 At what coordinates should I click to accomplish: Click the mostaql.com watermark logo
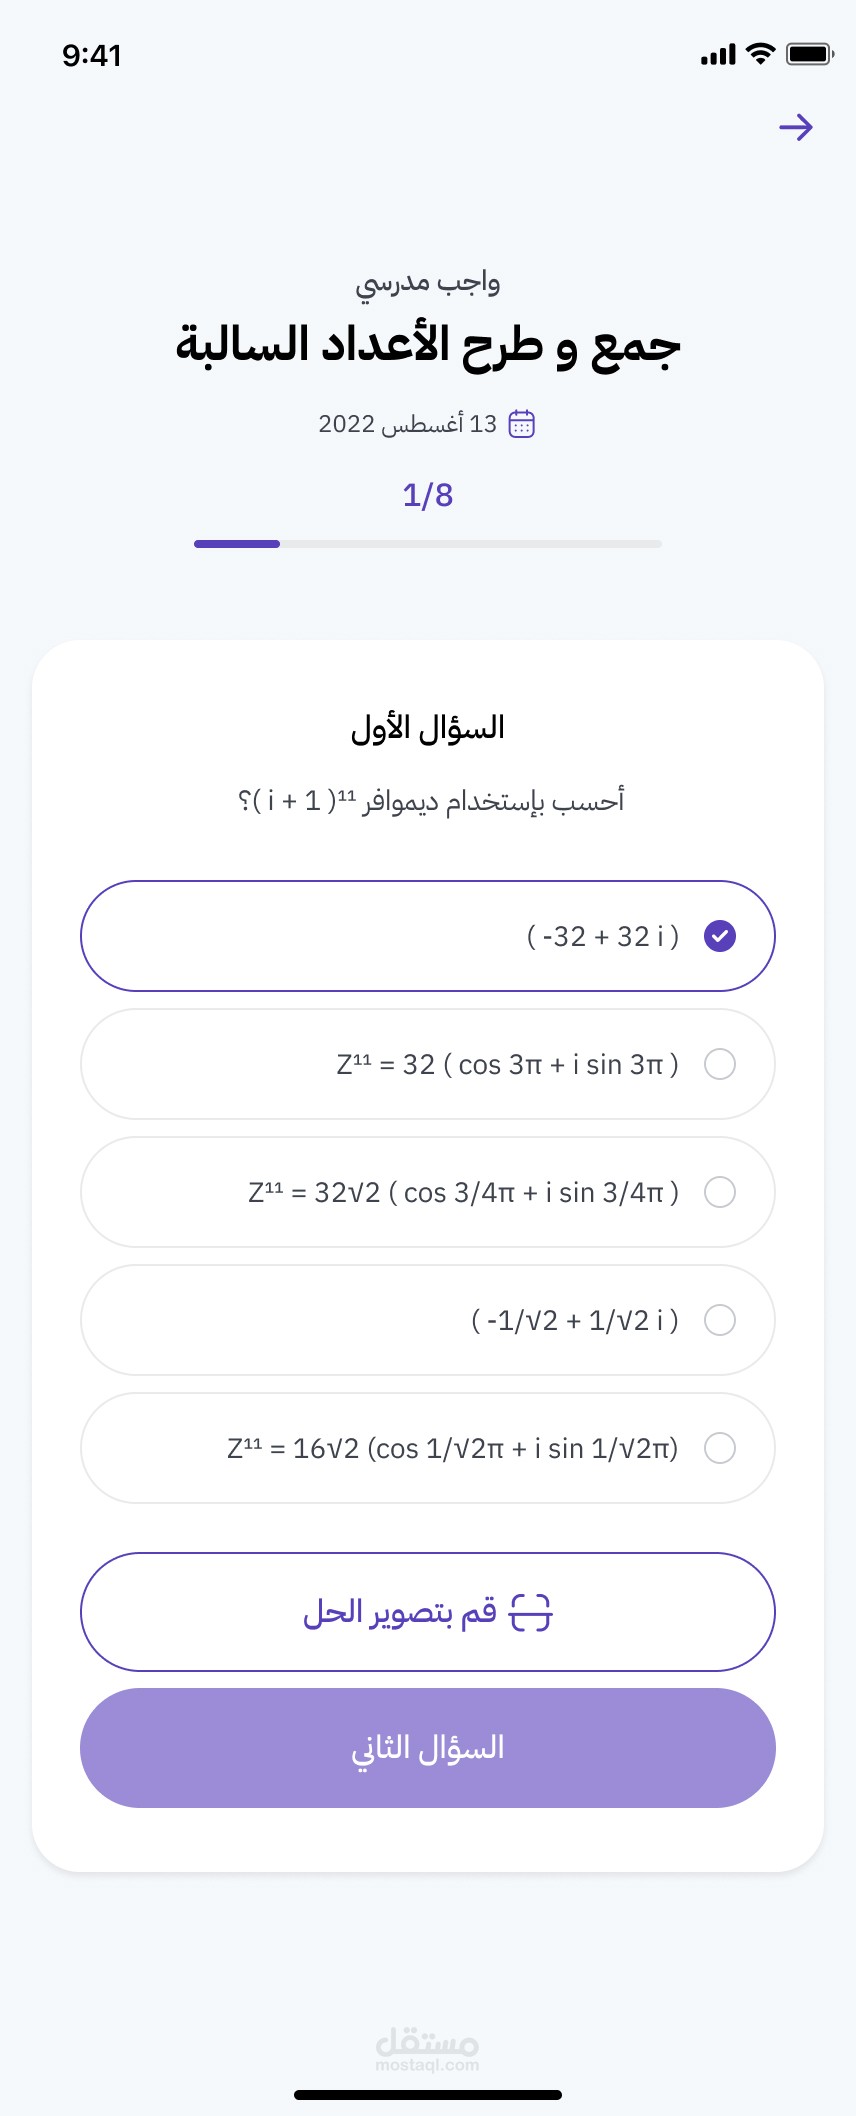(428, 2050)
